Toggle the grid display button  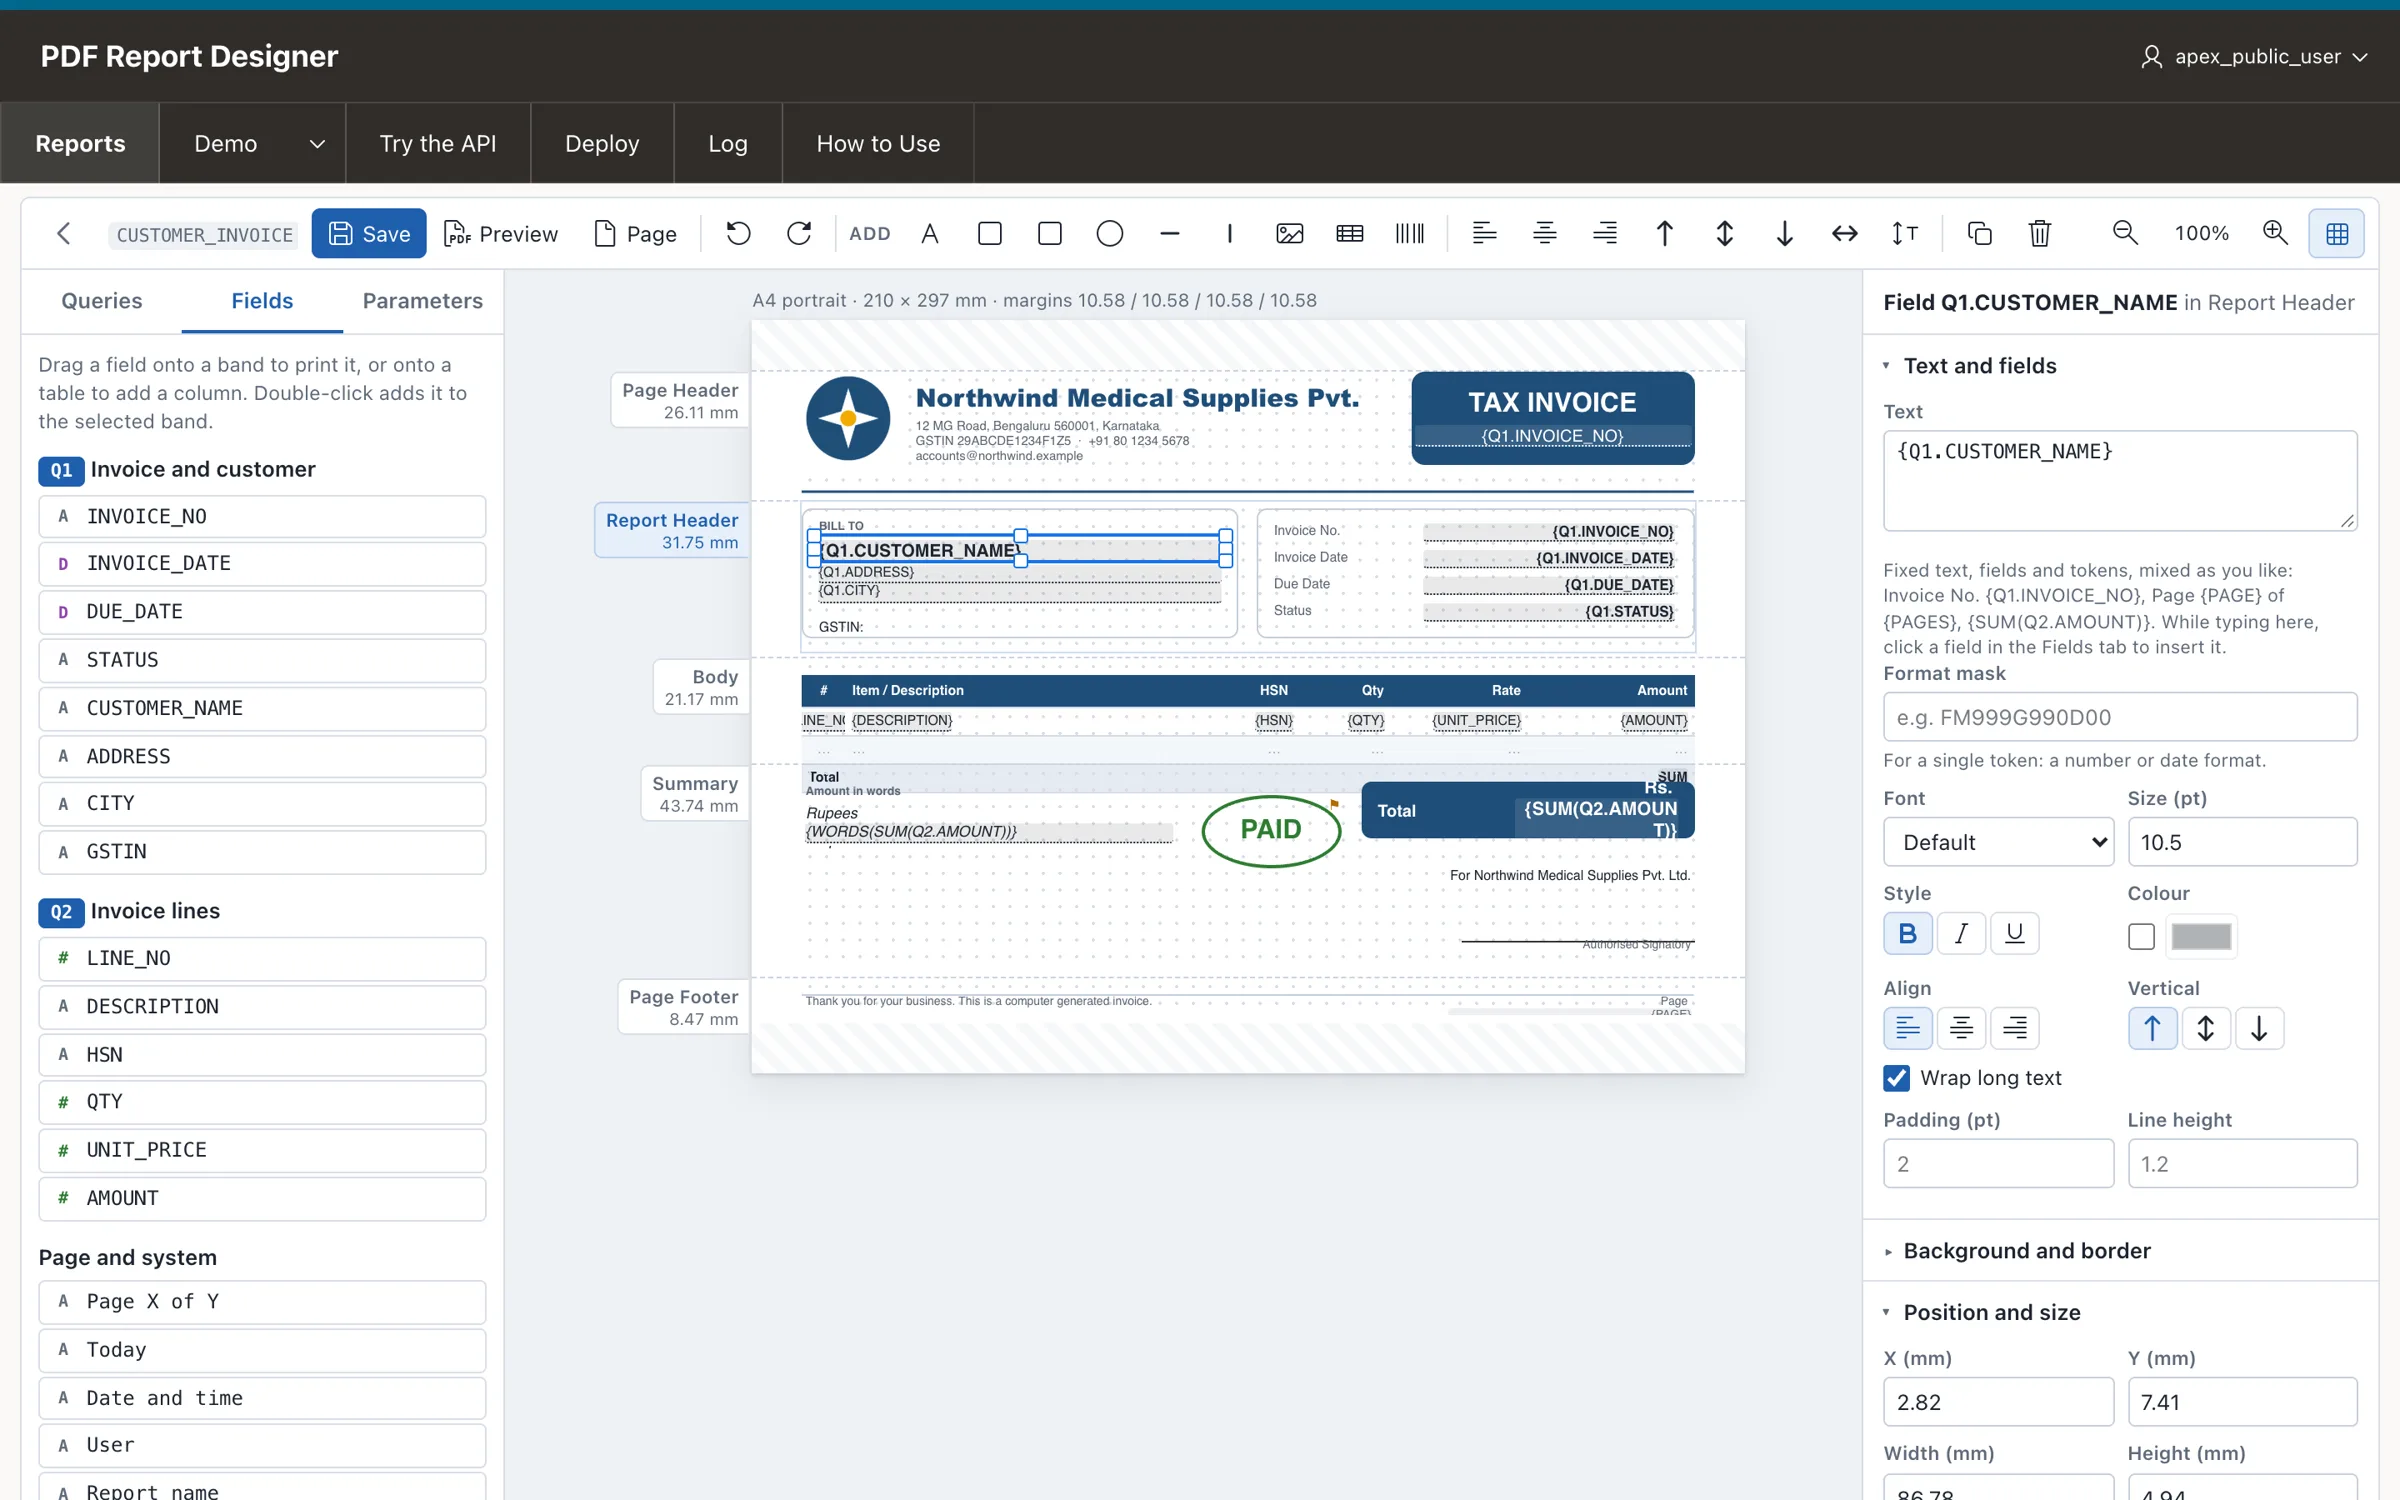(2337, 233)
